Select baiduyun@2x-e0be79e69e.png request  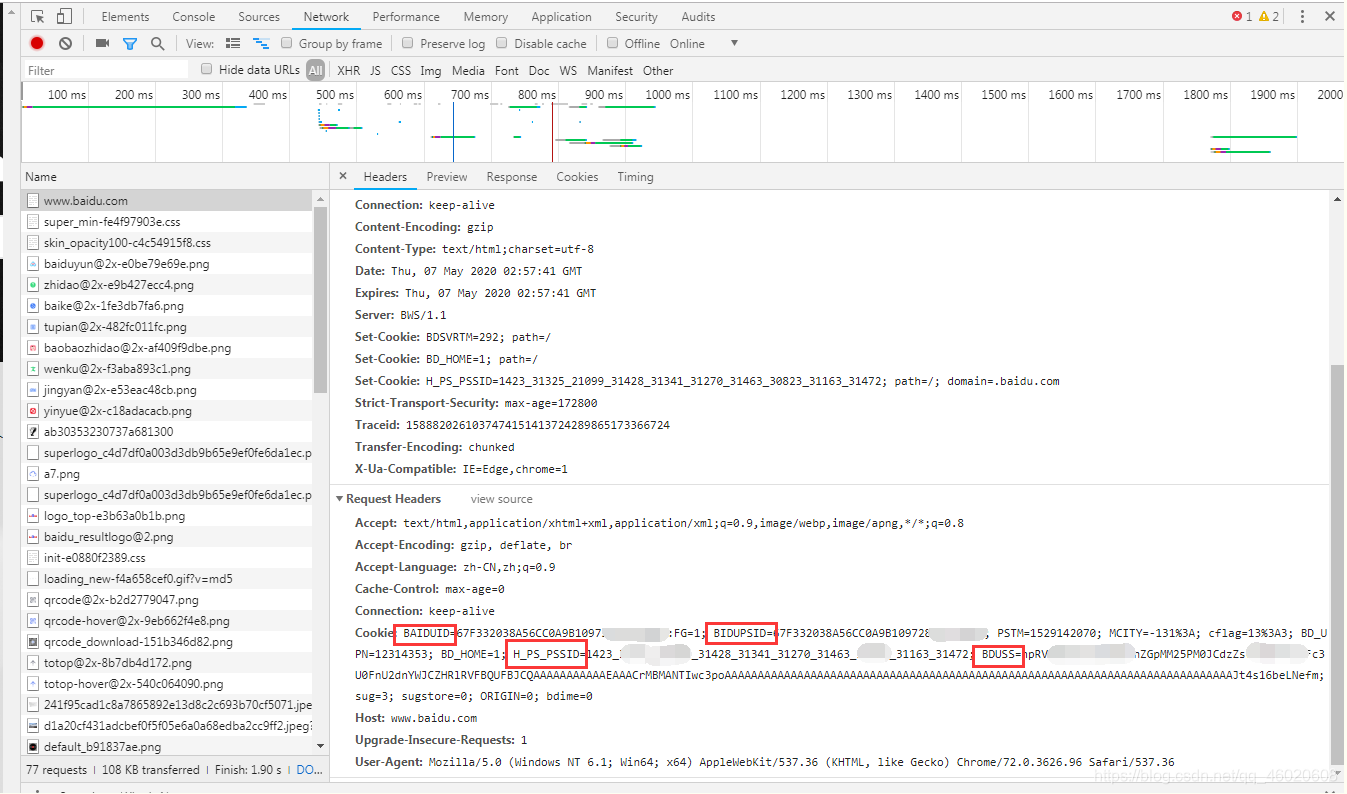point(168,264)
